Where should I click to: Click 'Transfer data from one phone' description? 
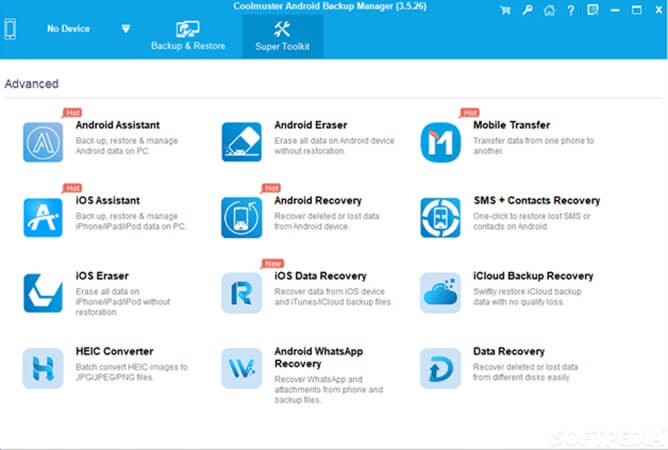533,146
